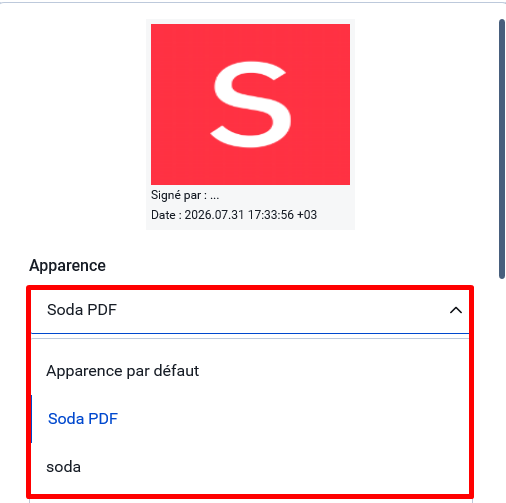Click the Date line showing 2026.07.31

pos(234,215)
